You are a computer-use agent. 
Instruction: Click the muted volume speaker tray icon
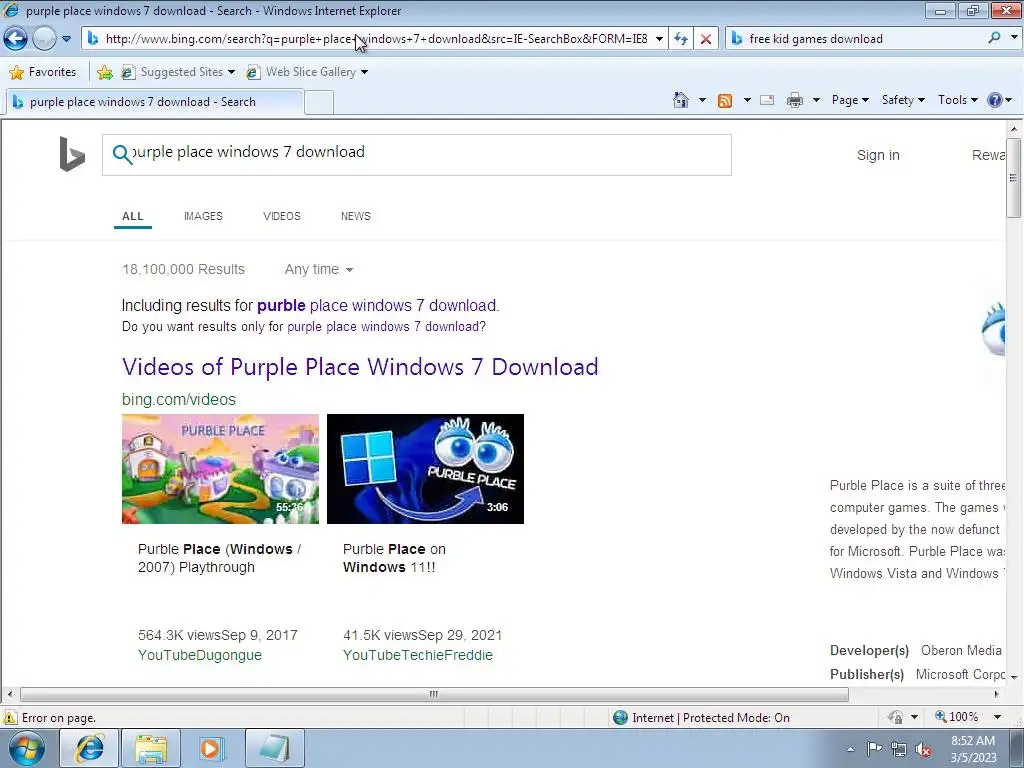[x=923, y=749]
